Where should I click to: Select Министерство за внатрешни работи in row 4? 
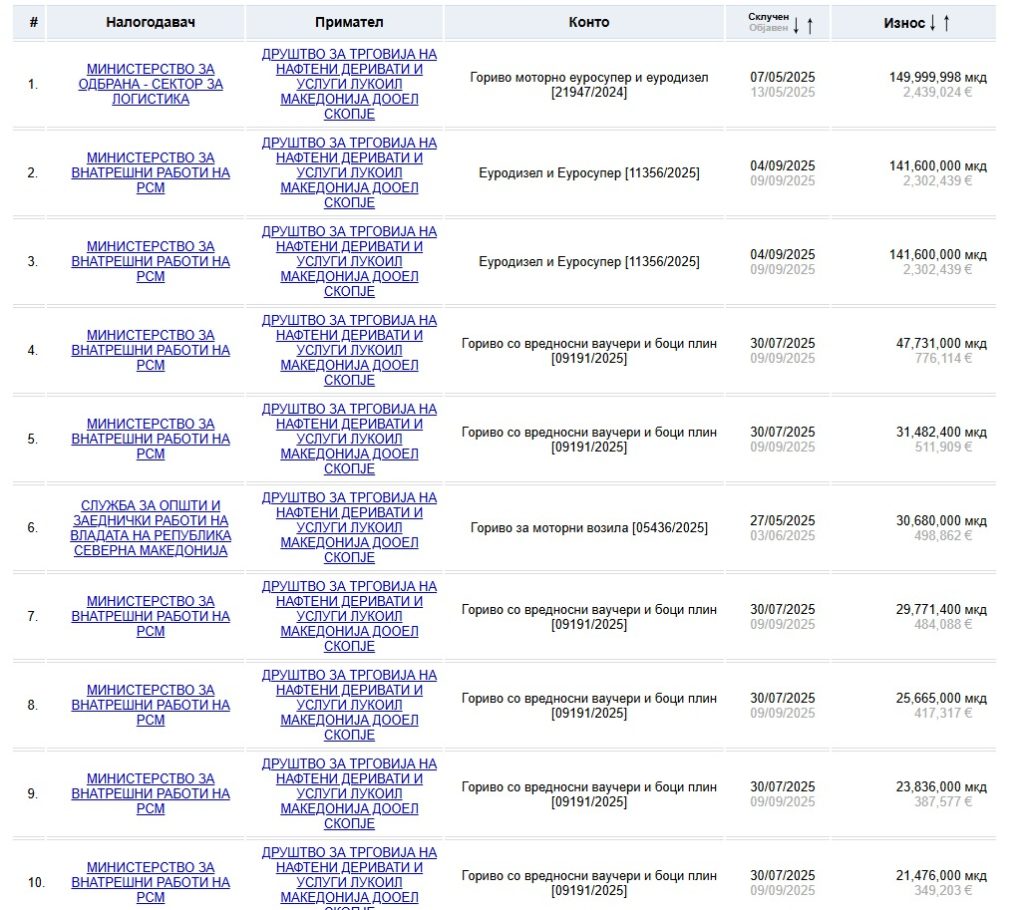pos(150,350)
